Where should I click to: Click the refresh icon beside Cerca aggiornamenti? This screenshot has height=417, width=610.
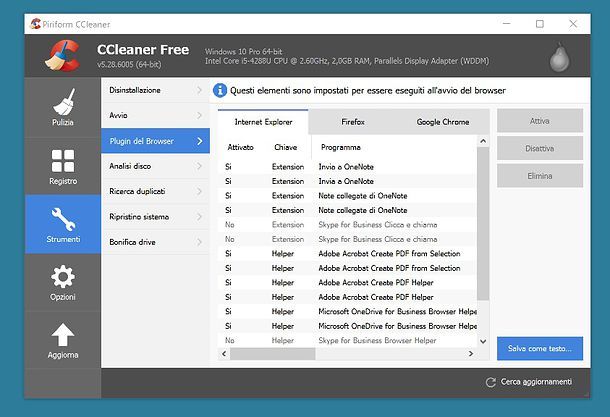click(490, 382)
